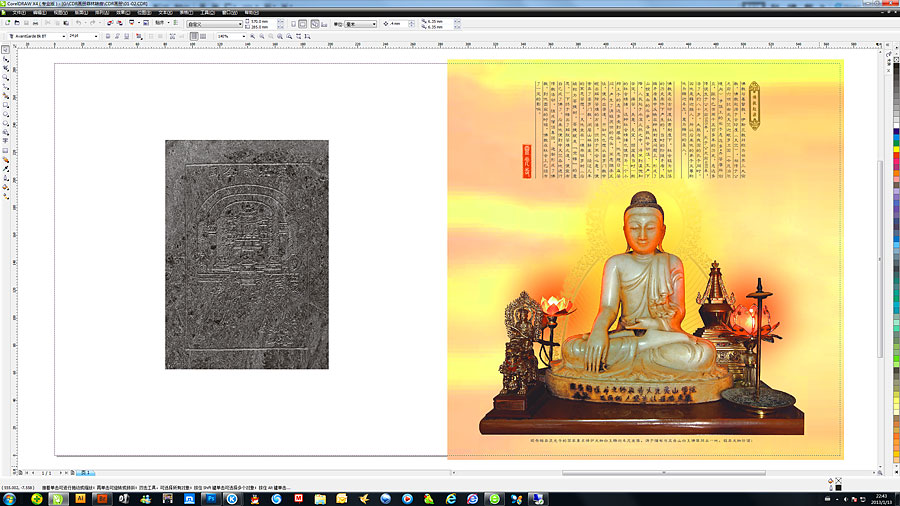The width and height of the screenshot is (900, 506).
Task: Select the Pick tool in toolbox
Action: click(6, 49)
